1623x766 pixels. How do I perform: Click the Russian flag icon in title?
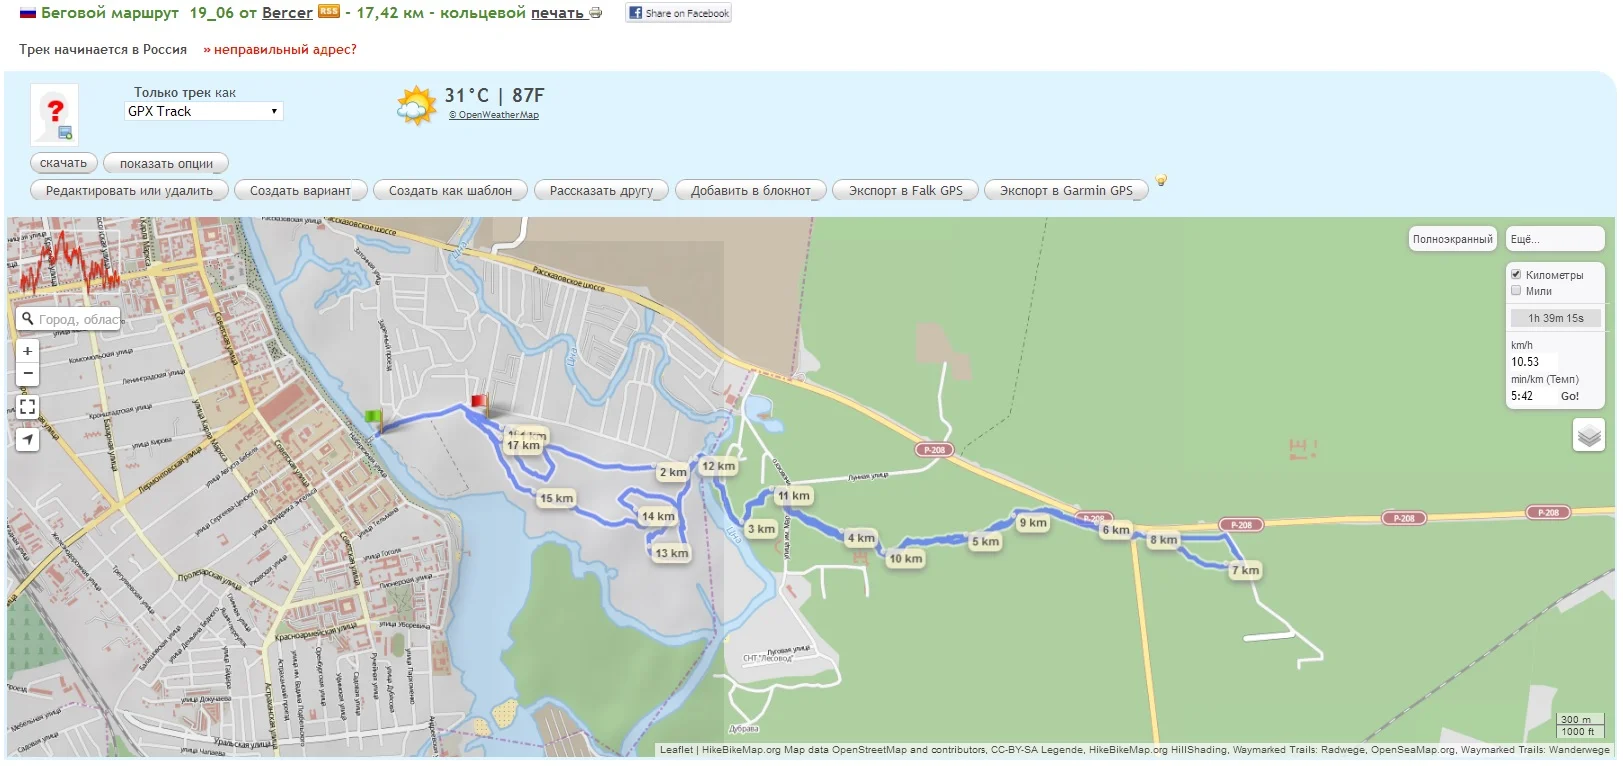(28, 13)
